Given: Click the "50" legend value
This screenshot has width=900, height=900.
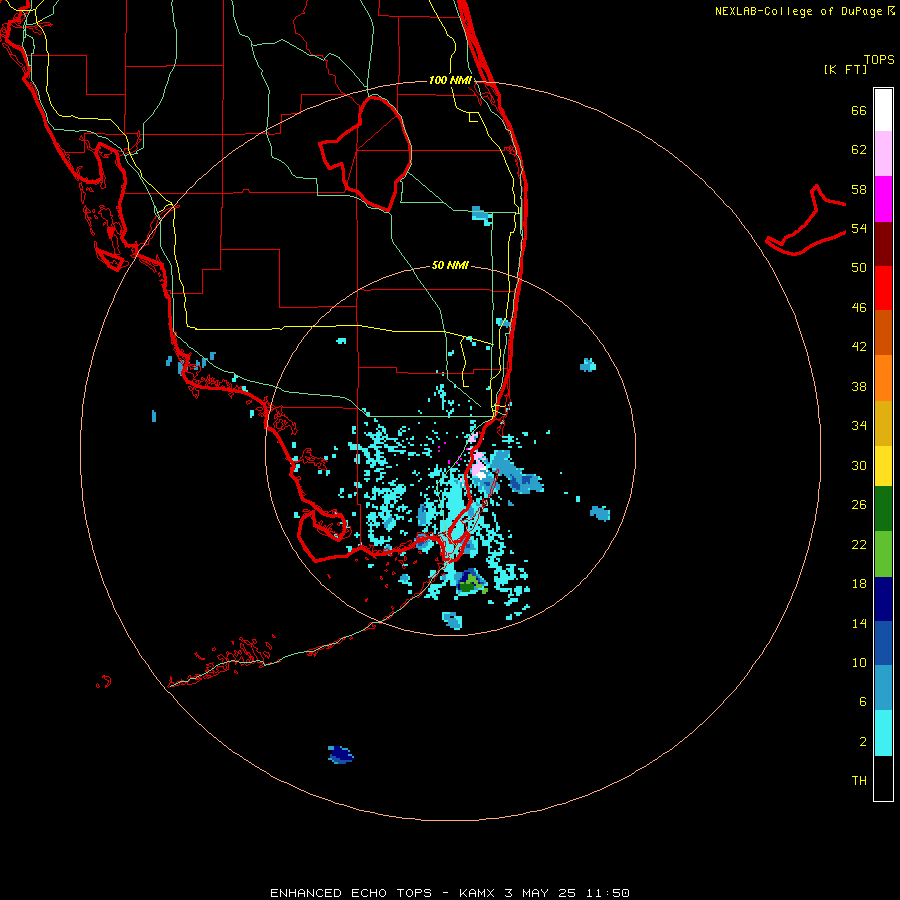Looking at the screenshot, I should 859,268.
